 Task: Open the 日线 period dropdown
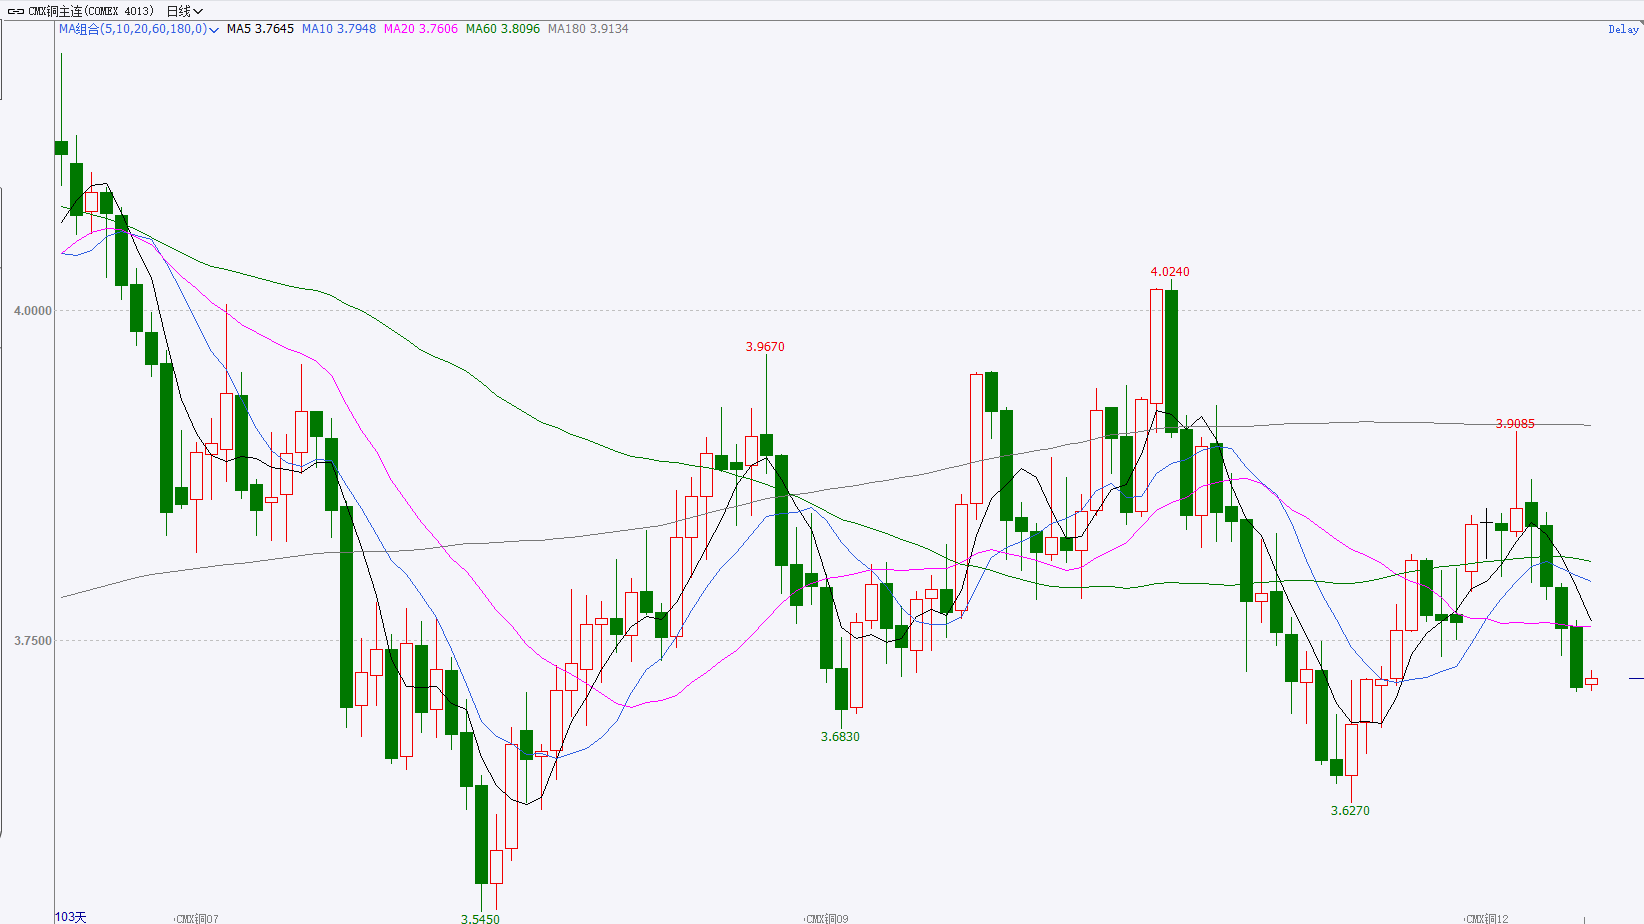point(185,11)
